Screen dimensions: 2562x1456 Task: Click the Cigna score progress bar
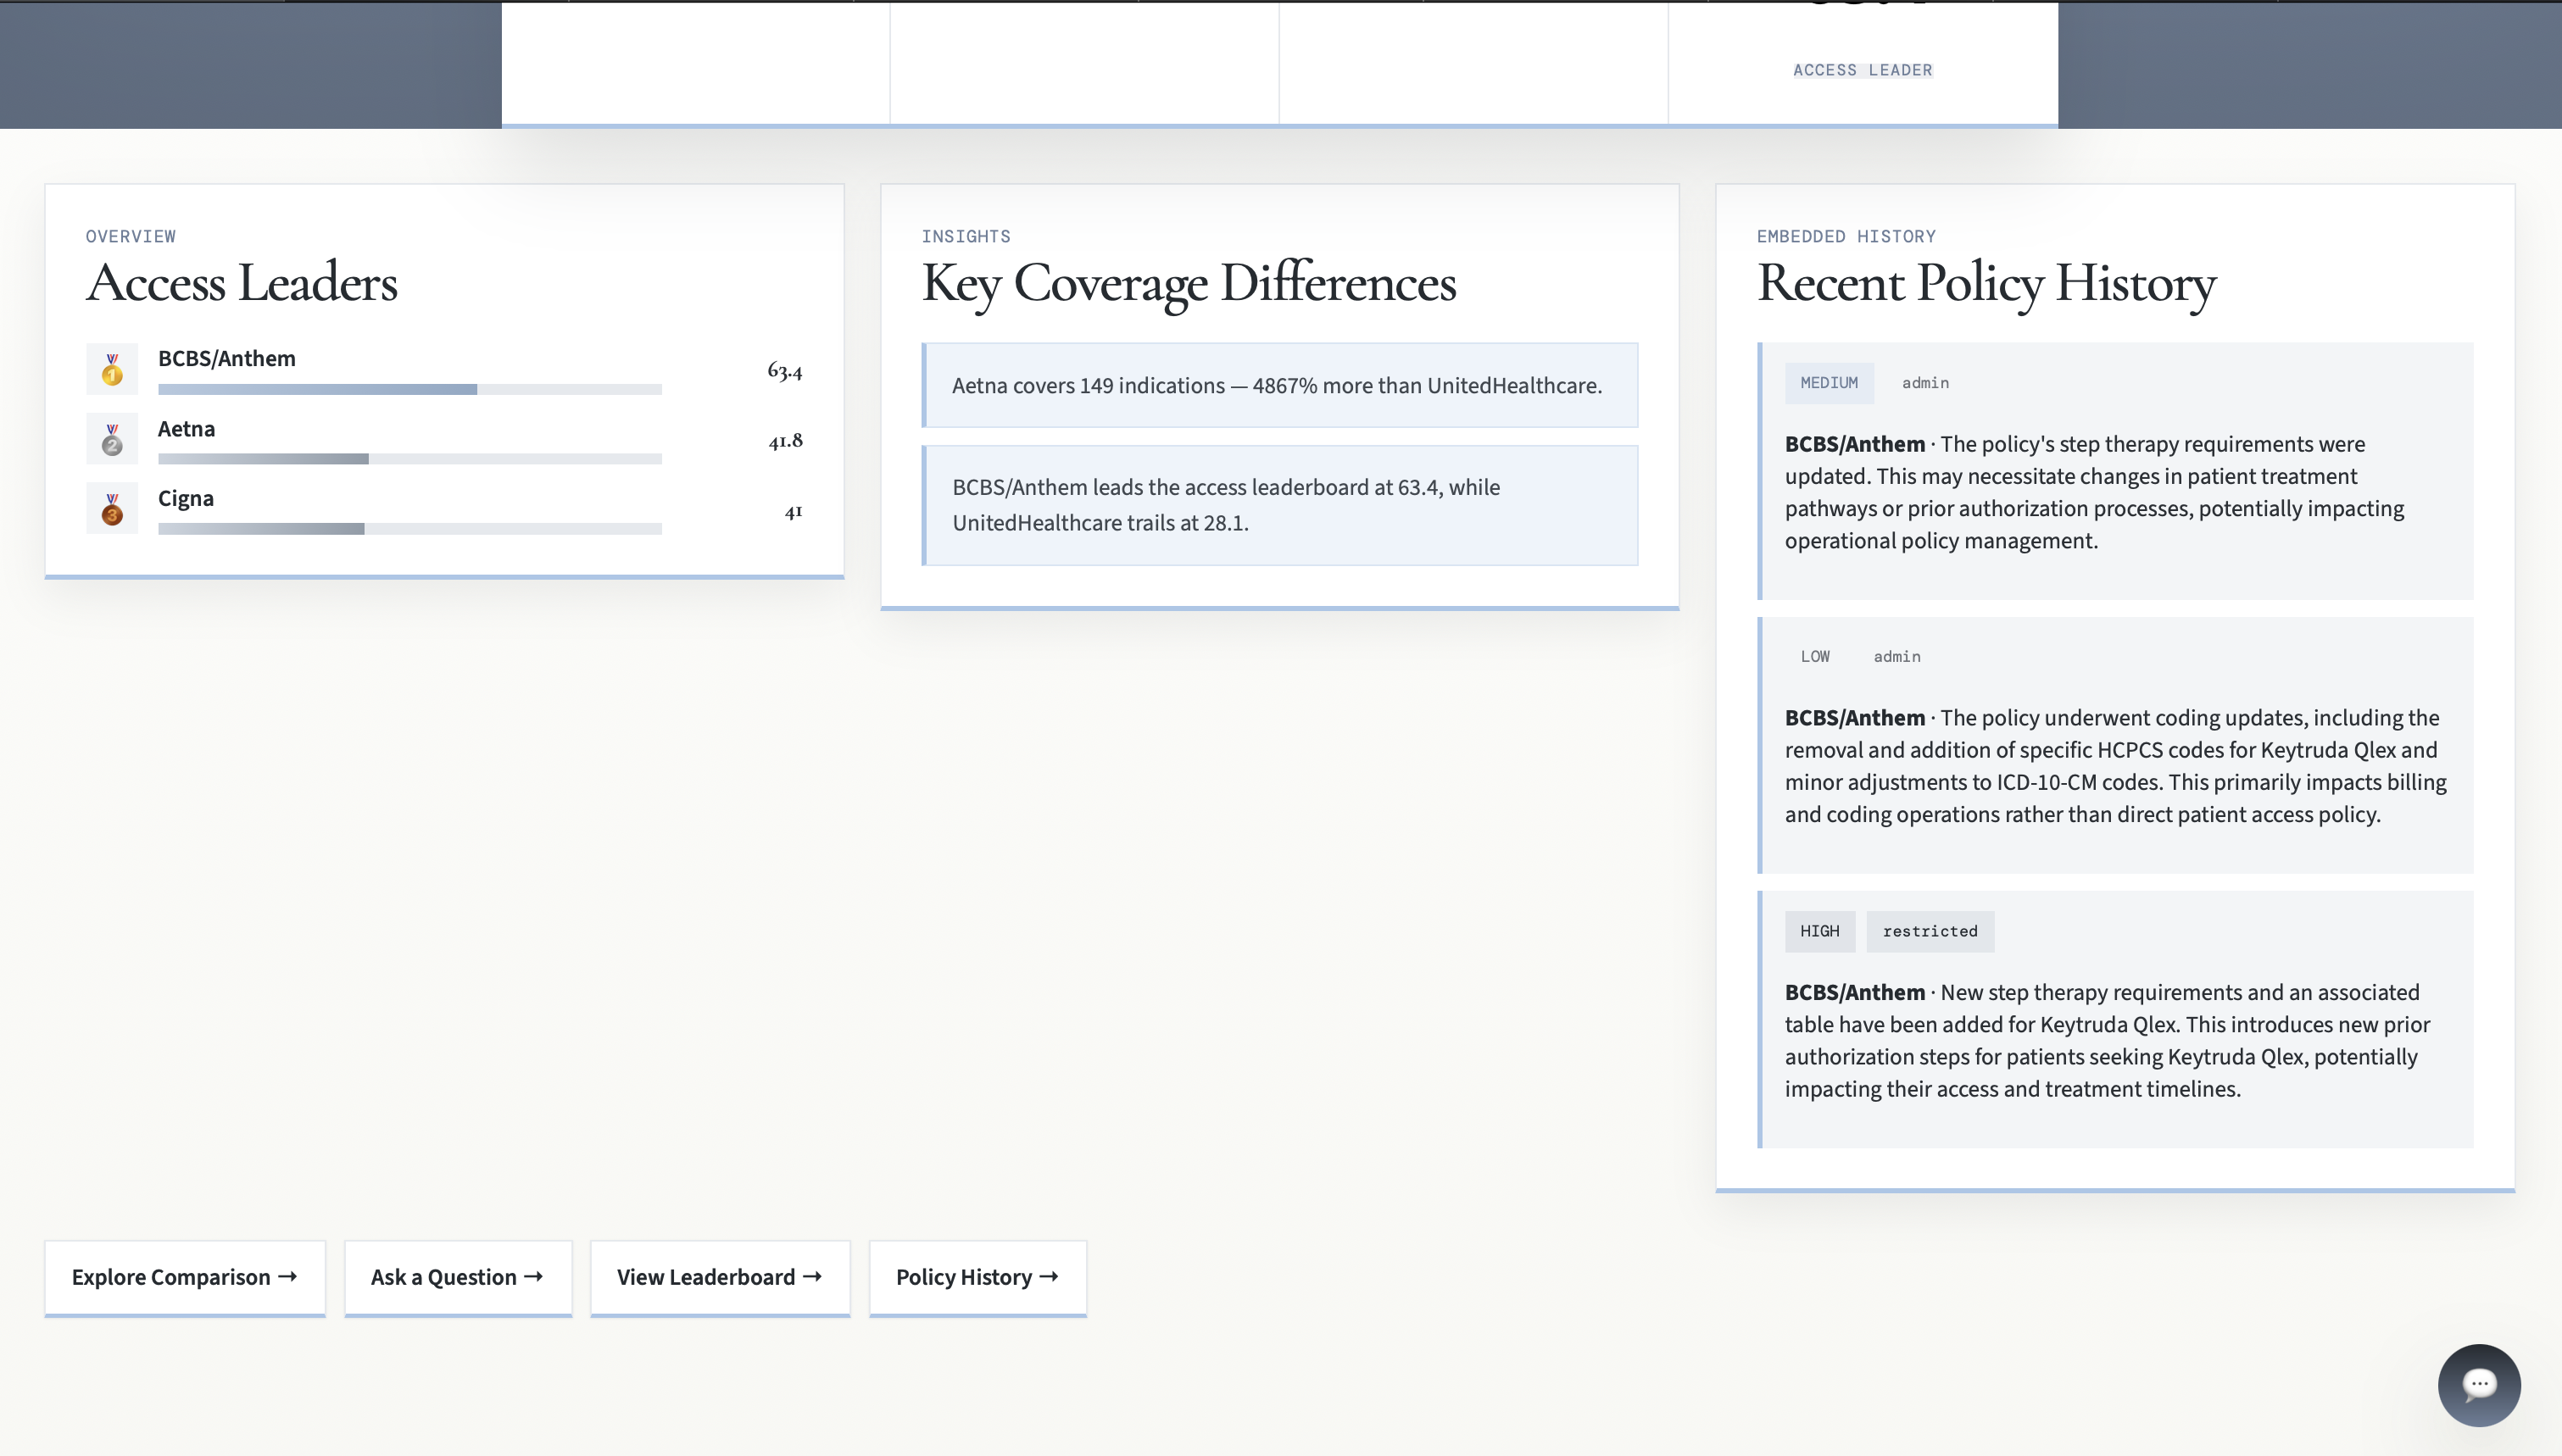(409, 529)
